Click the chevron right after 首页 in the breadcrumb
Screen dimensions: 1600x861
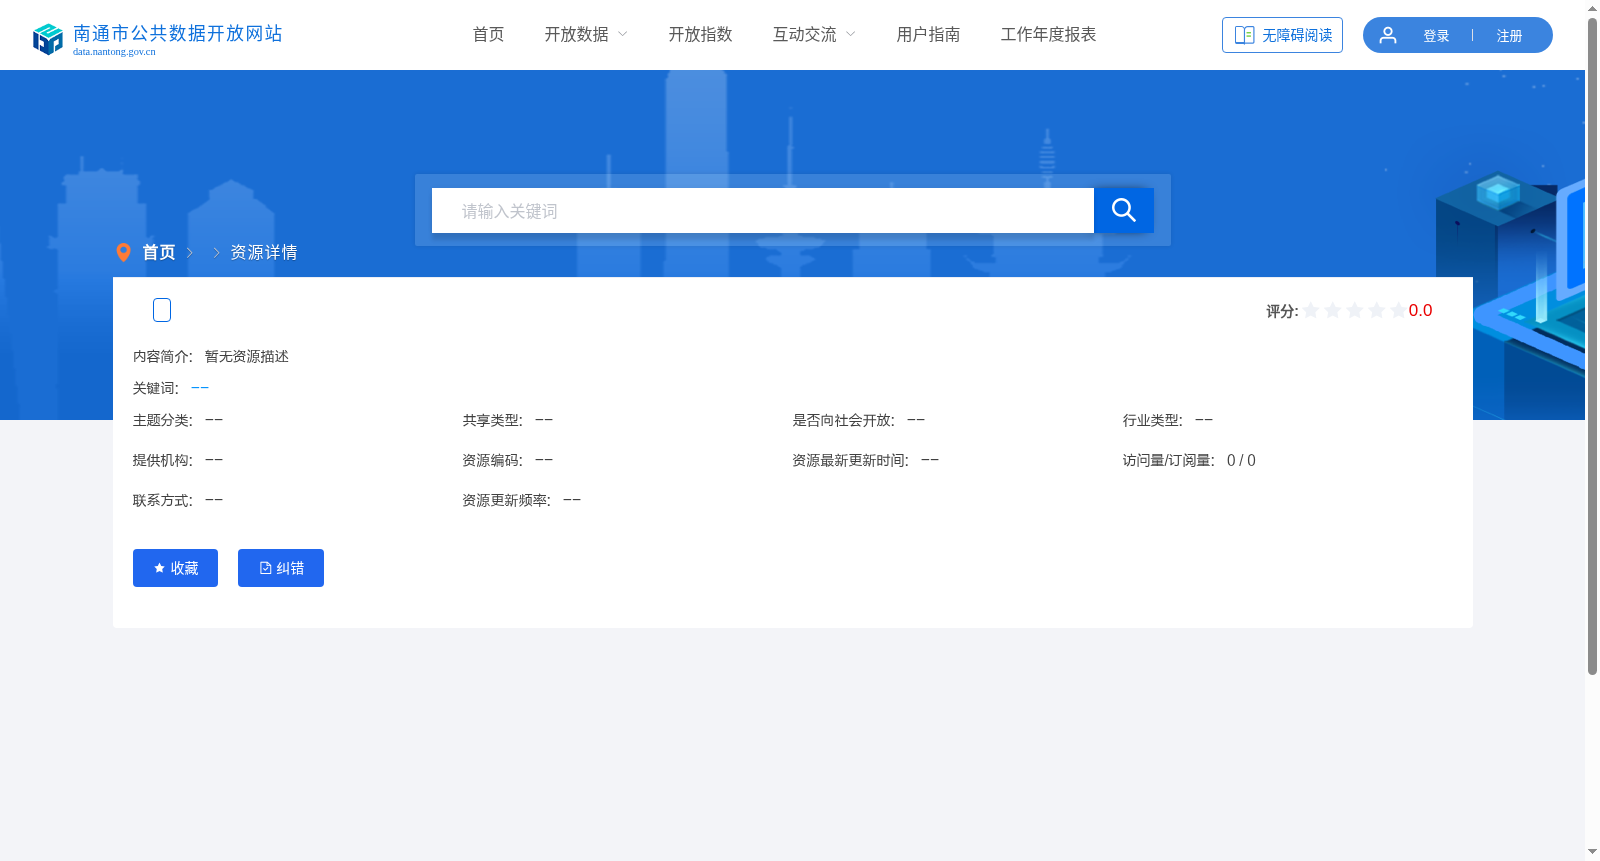(x=190, y=253)
